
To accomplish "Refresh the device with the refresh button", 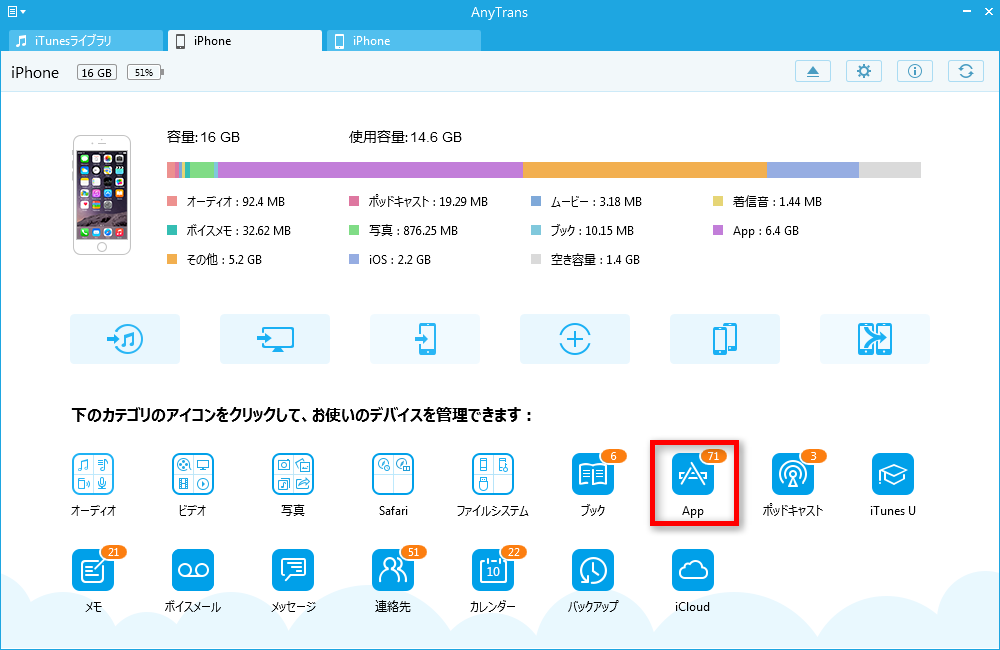I will [966, 71].
